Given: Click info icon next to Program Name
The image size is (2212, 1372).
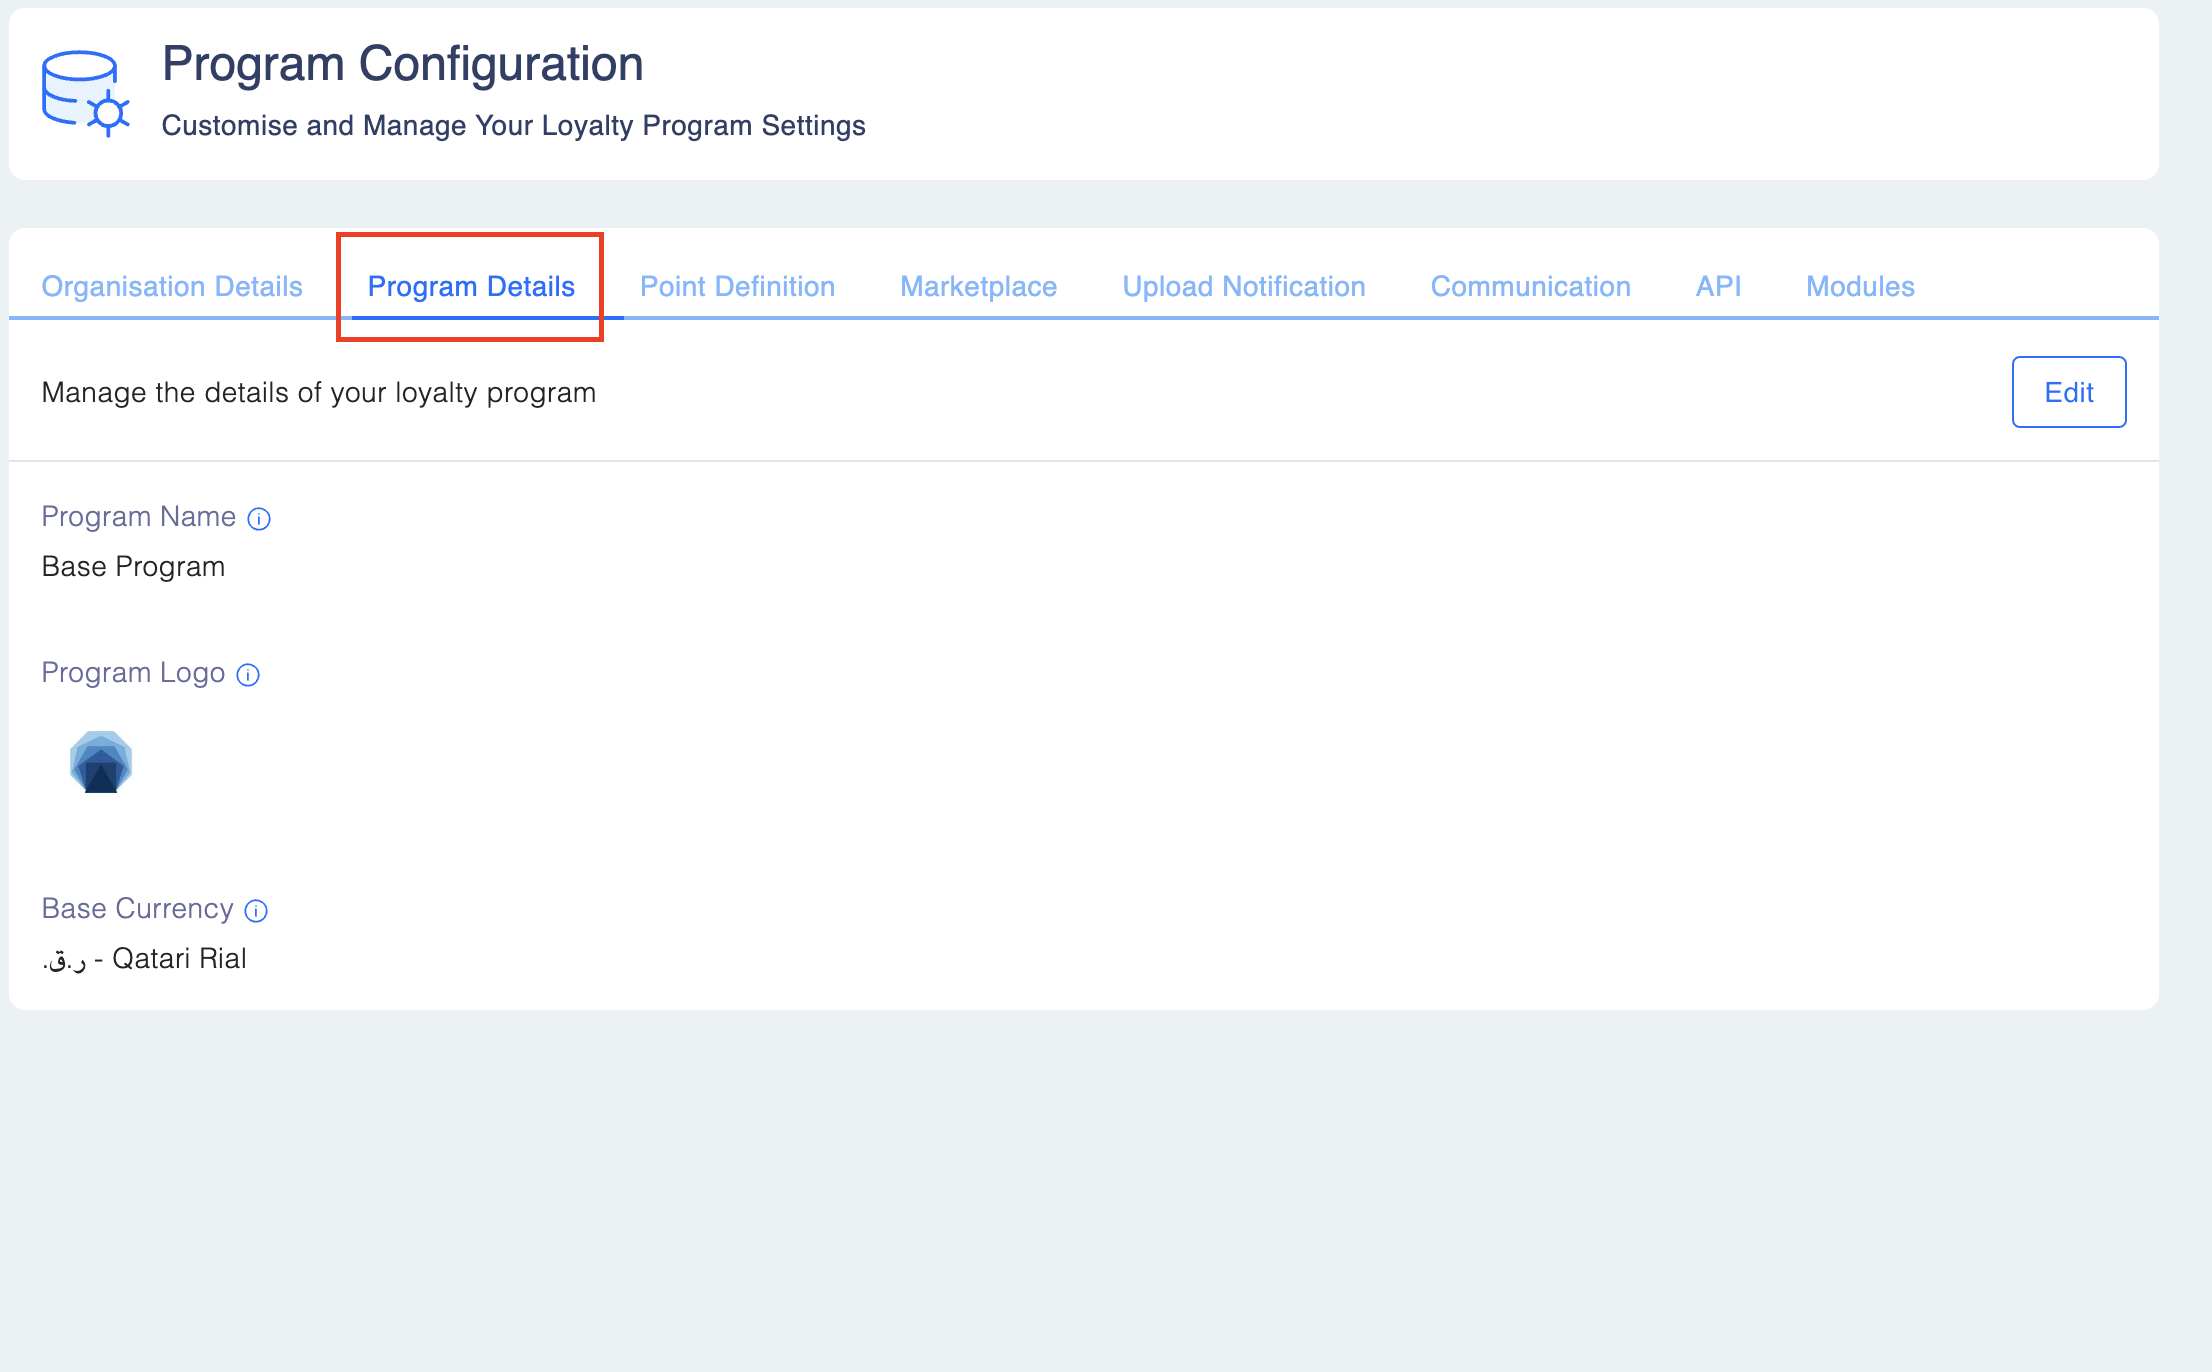Looking at the screenshot, I should click(259, 518).
